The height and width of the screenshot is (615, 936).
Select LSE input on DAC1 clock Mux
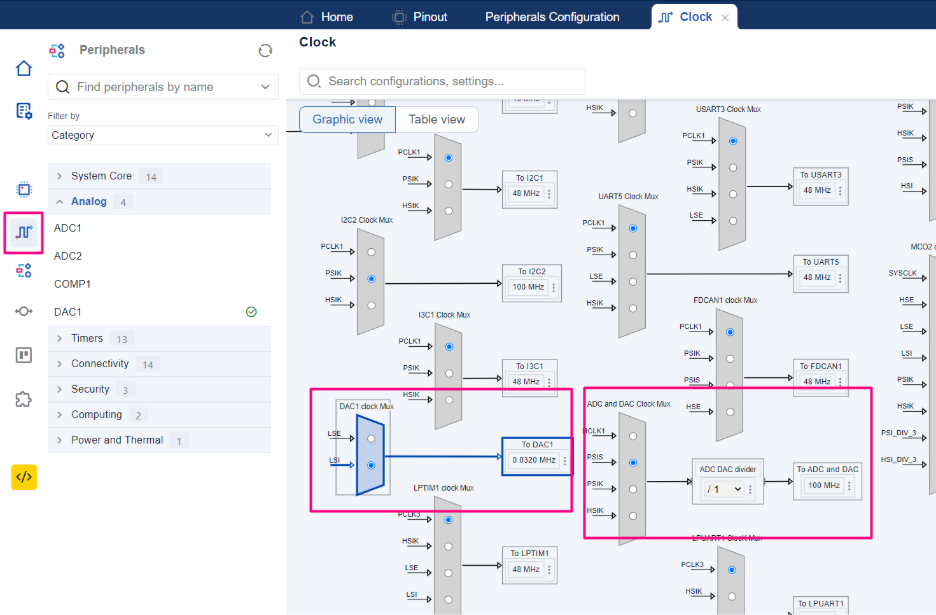(371, 438)
